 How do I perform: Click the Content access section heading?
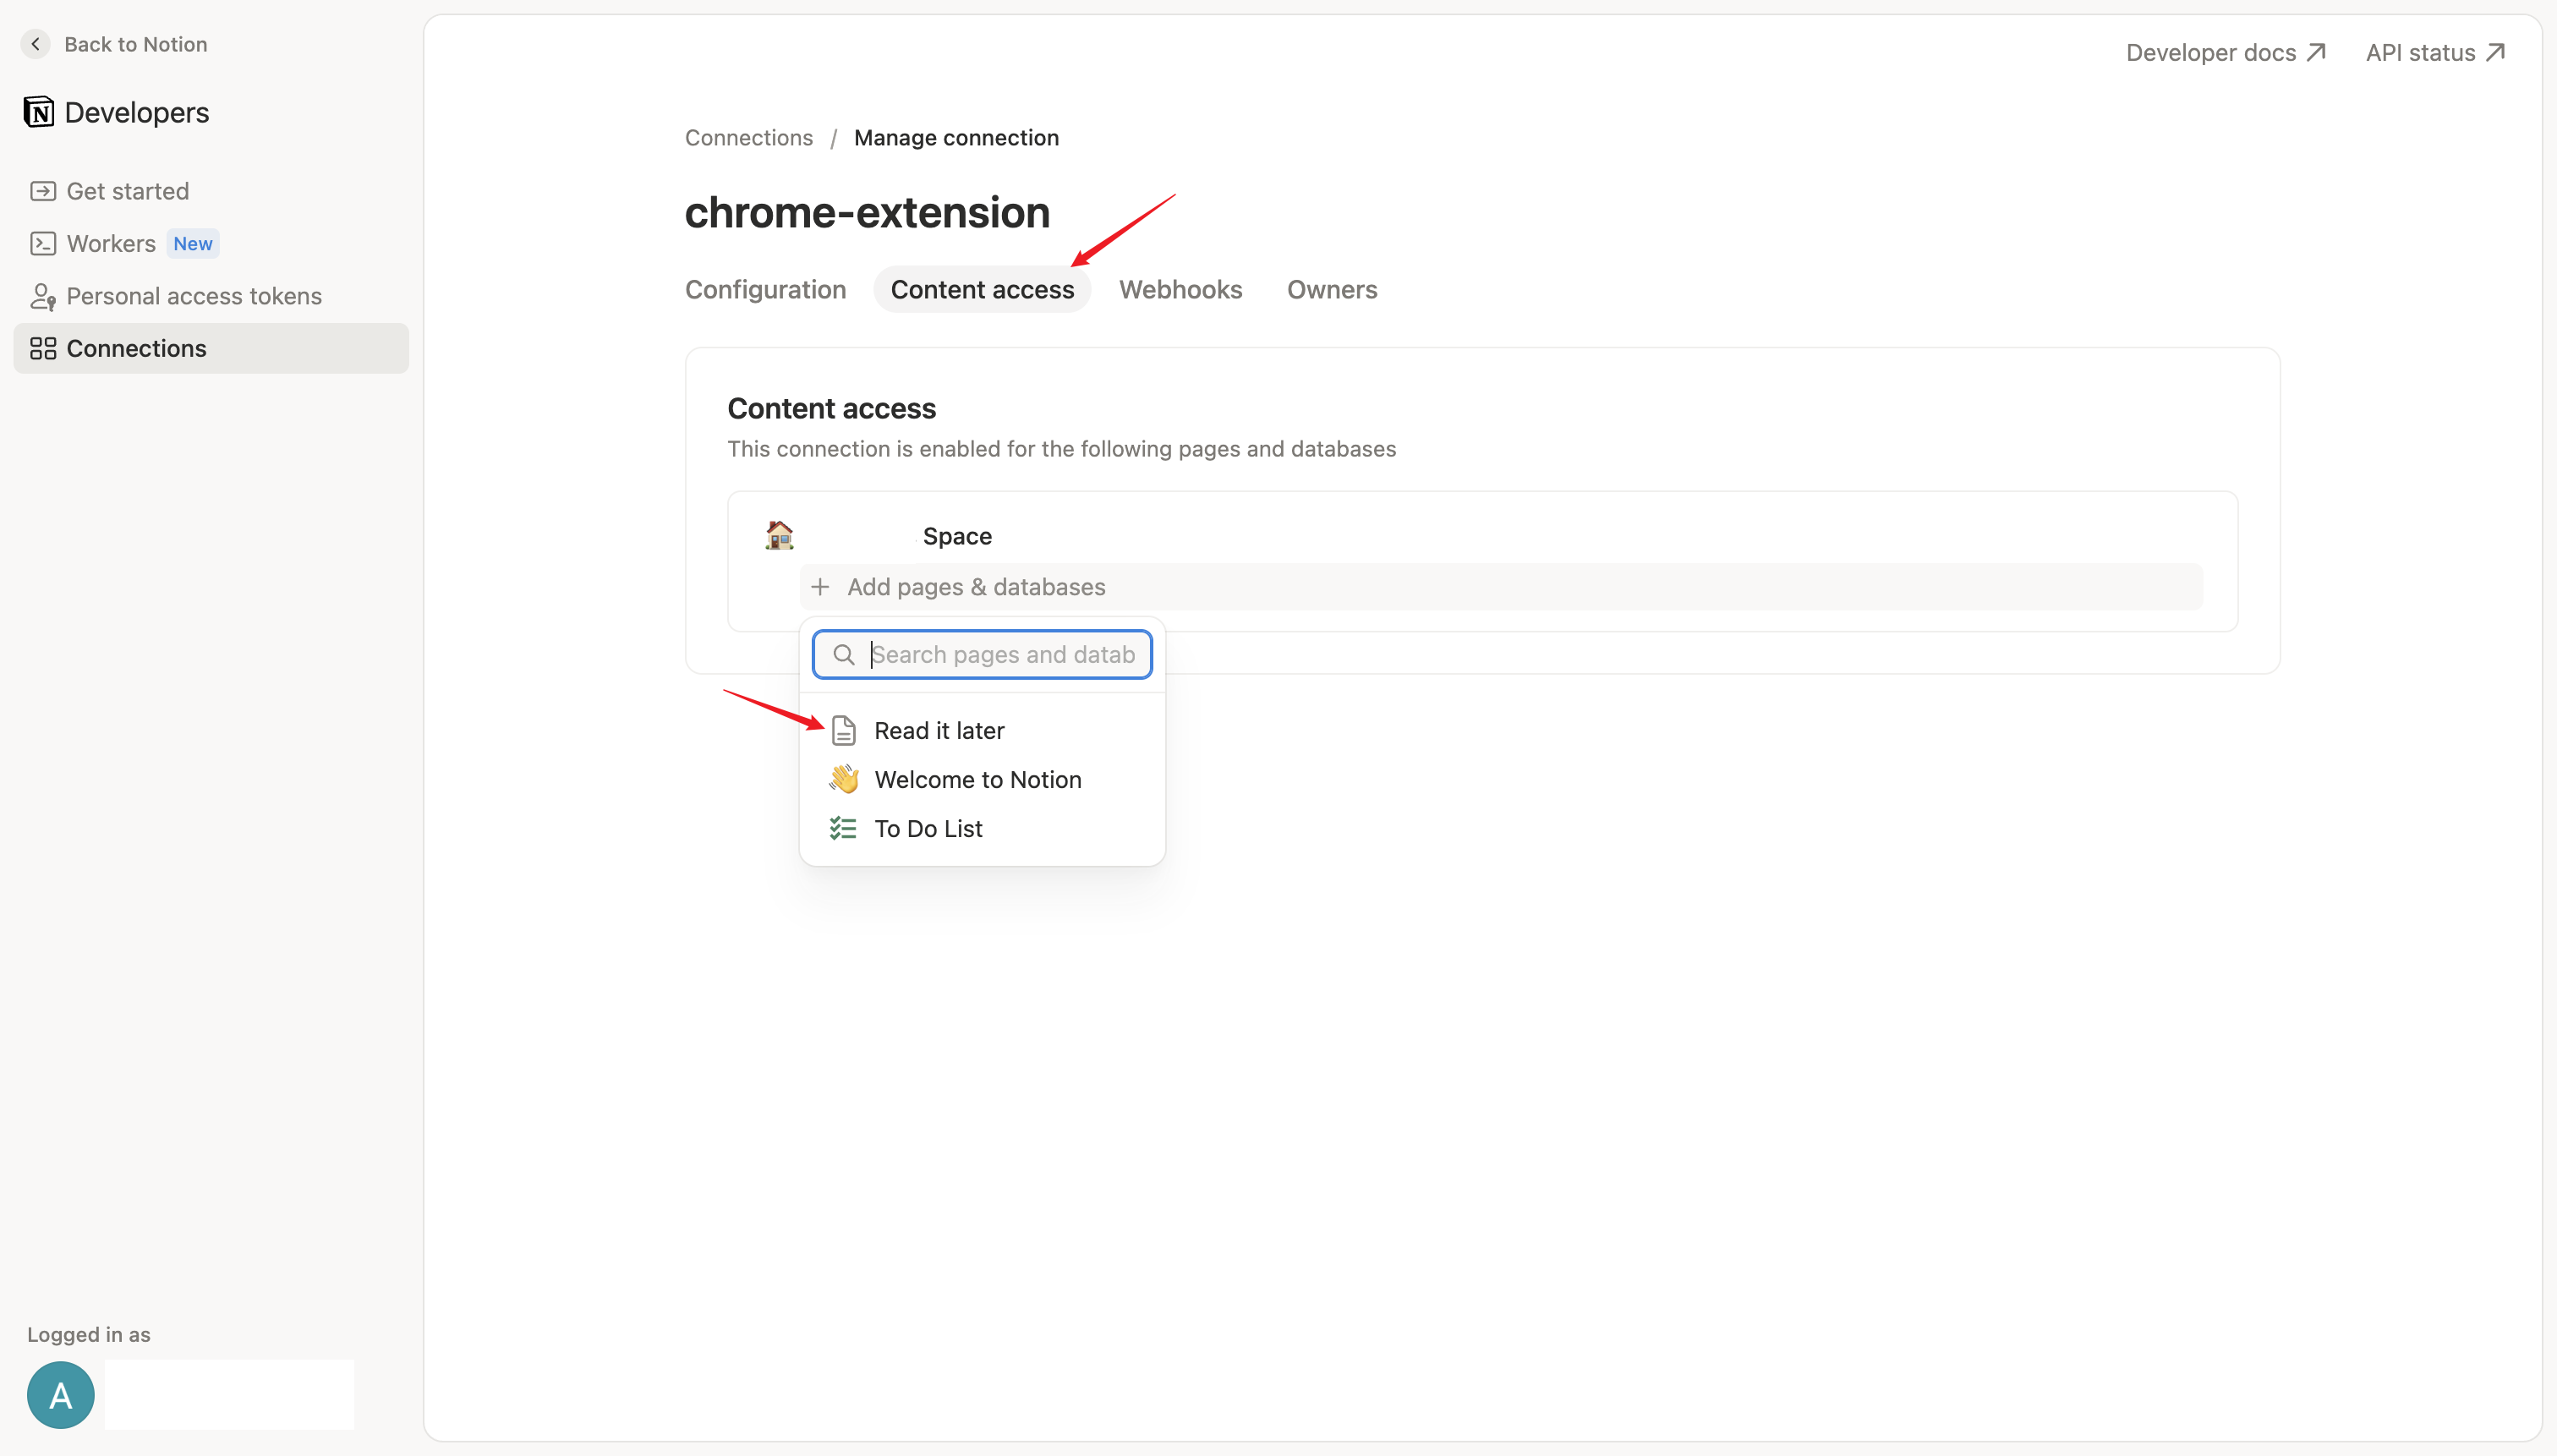click(832, 408)
